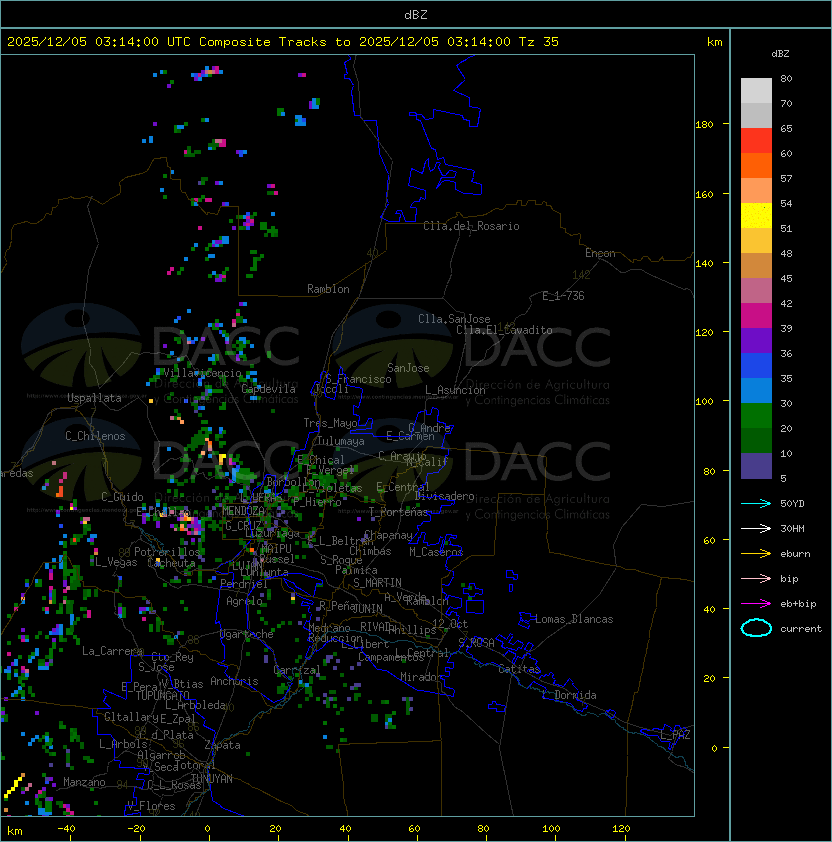
Task: Click the 'S_MARTIN' map label
Action: coord(377,583)
